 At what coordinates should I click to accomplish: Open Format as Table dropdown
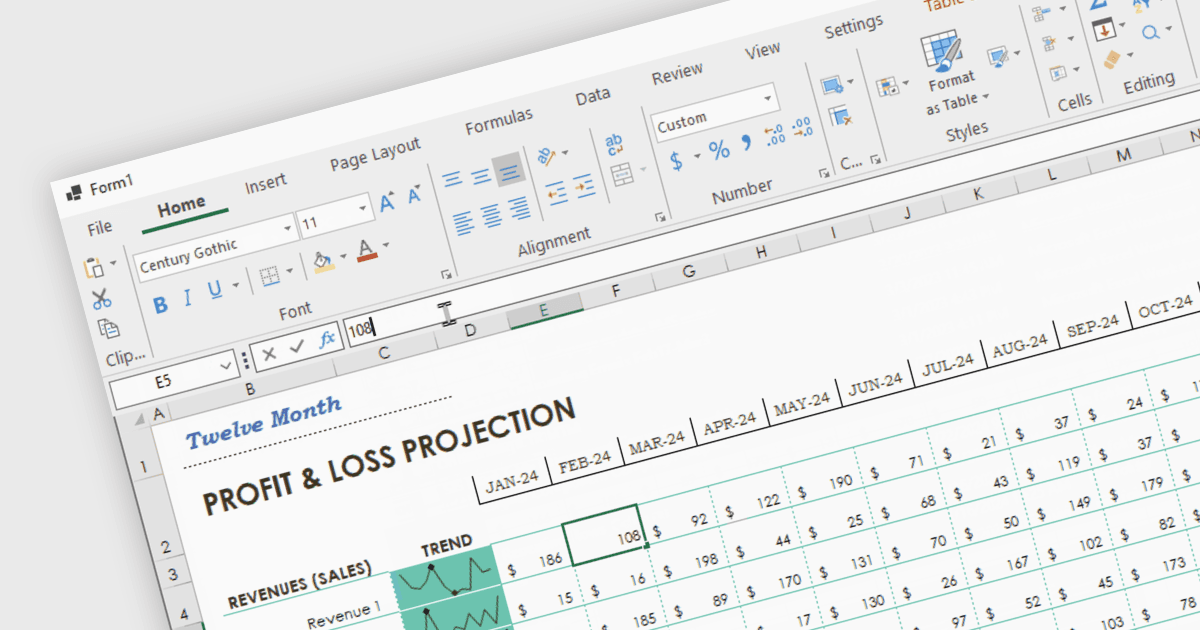(985, 96)
